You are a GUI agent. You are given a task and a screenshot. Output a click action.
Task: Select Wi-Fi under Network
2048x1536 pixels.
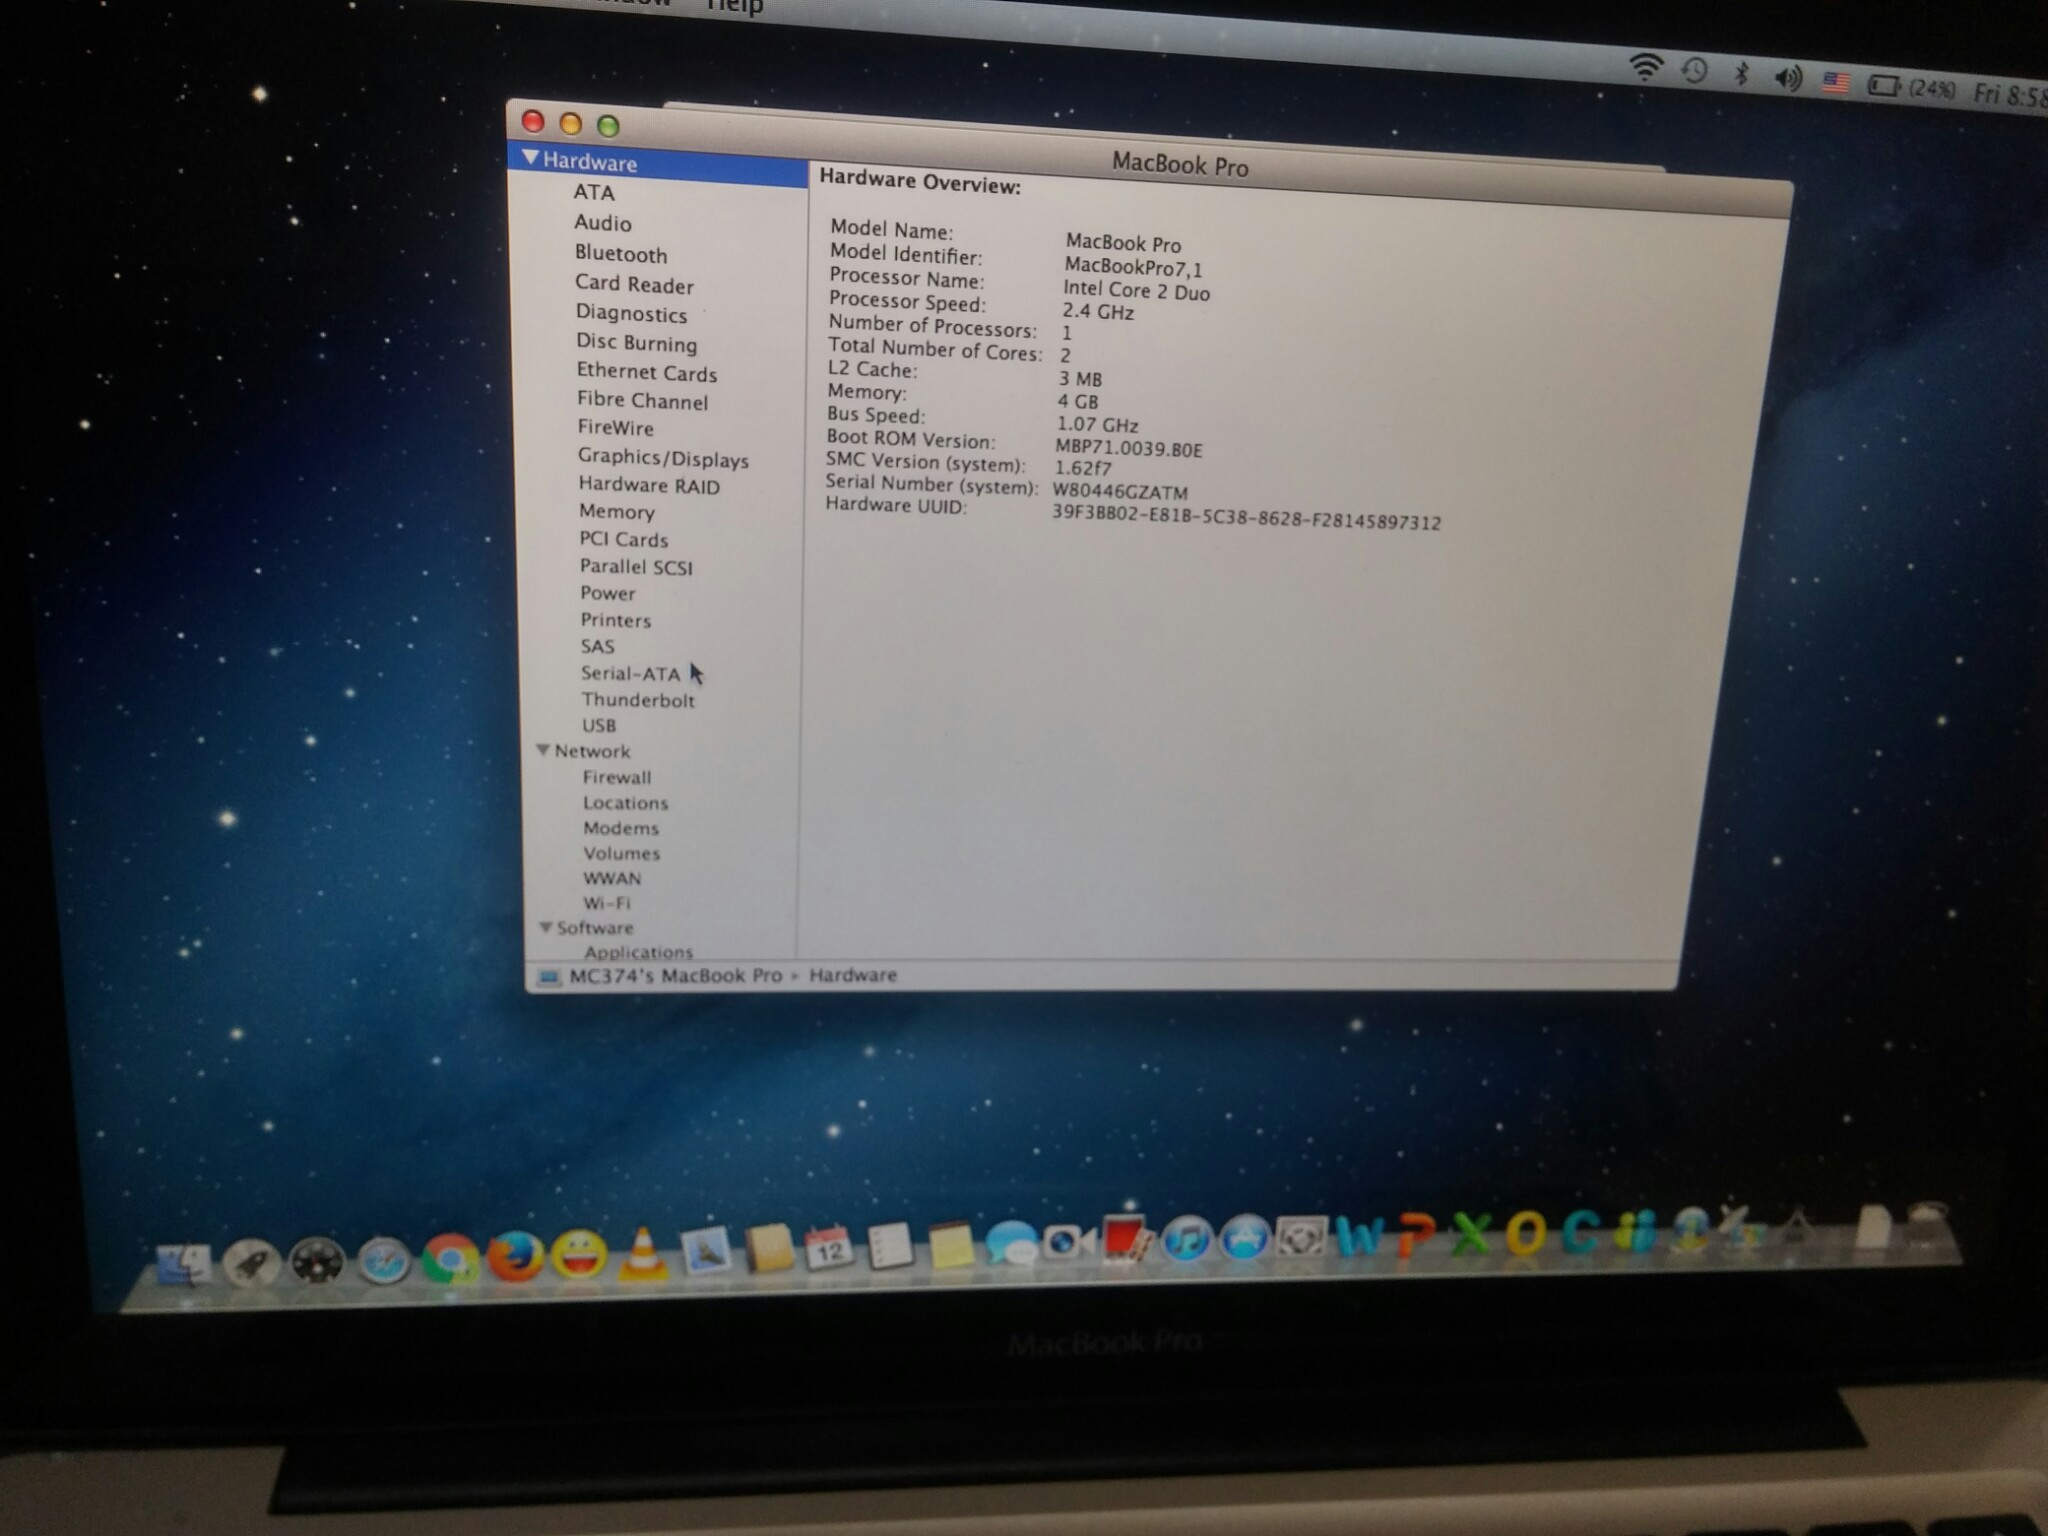pyautogui.click(x=607, y=902)
